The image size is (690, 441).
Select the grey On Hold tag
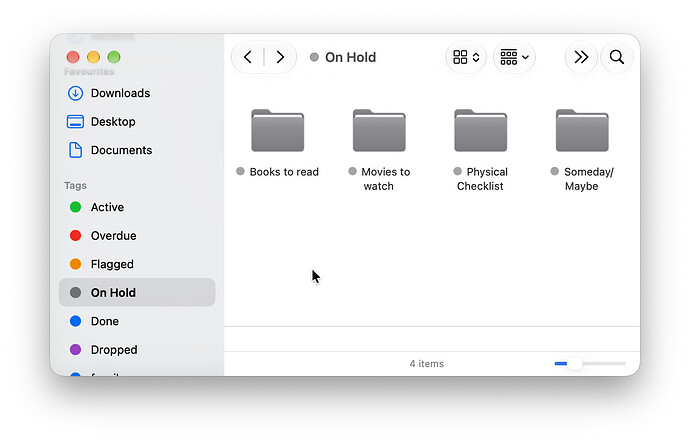[137, 293]
